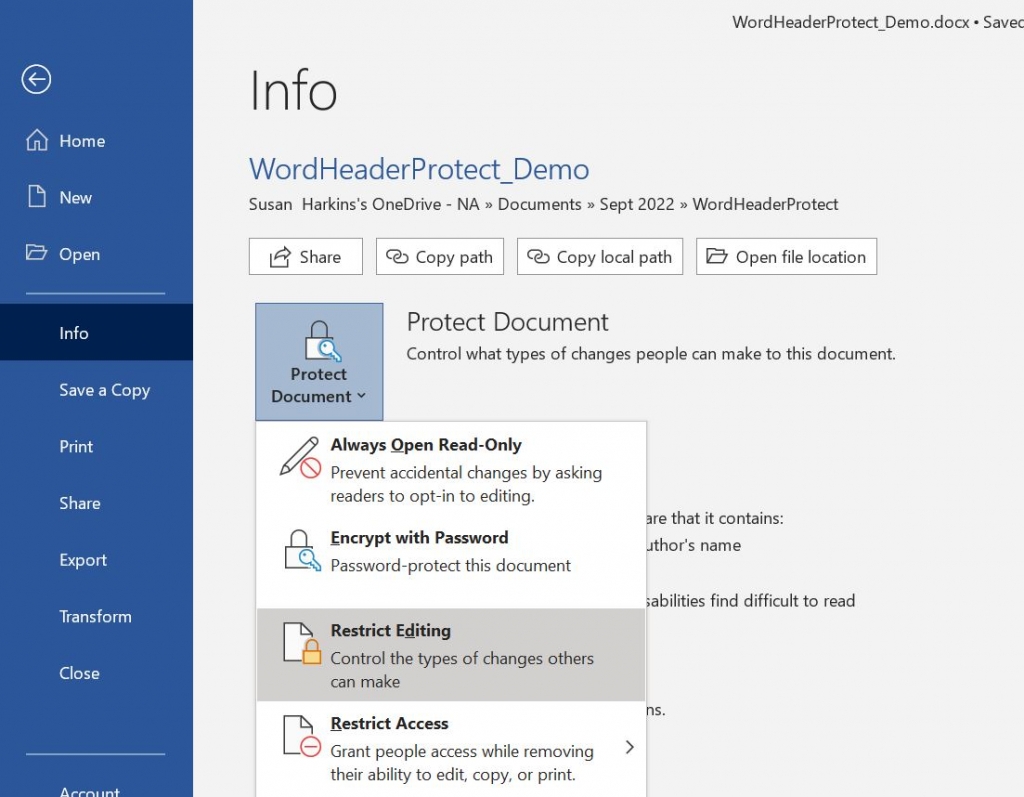This screenshot has width=1024, height=797.
Task: Click the WordHeaderProtect_Demo document title
Action: point(420,169)
